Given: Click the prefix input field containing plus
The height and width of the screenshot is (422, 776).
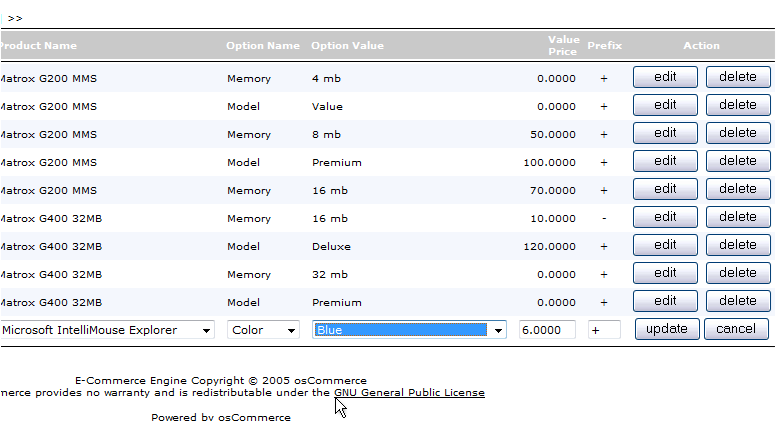Looking at the screenshot, I should [x=604, y=330].
